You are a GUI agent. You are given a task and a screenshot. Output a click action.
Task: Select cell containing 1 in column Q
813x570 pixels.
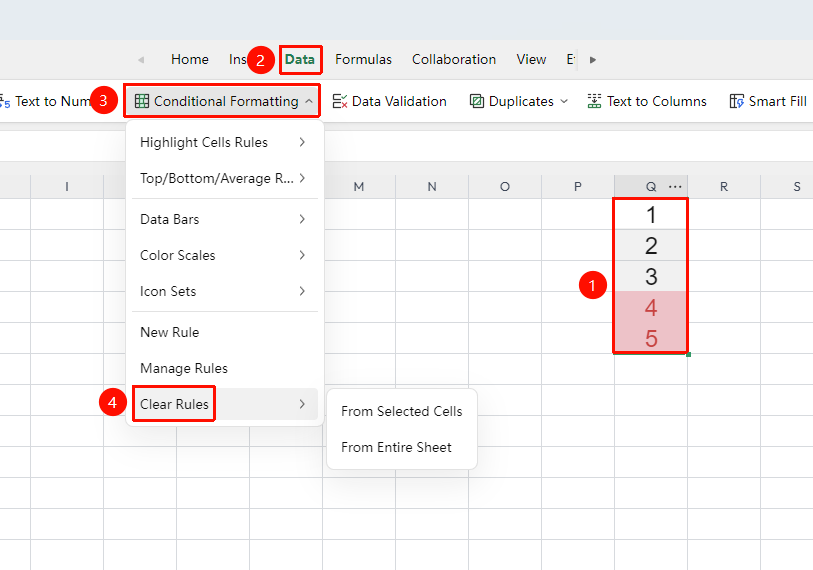pos(651,214)
